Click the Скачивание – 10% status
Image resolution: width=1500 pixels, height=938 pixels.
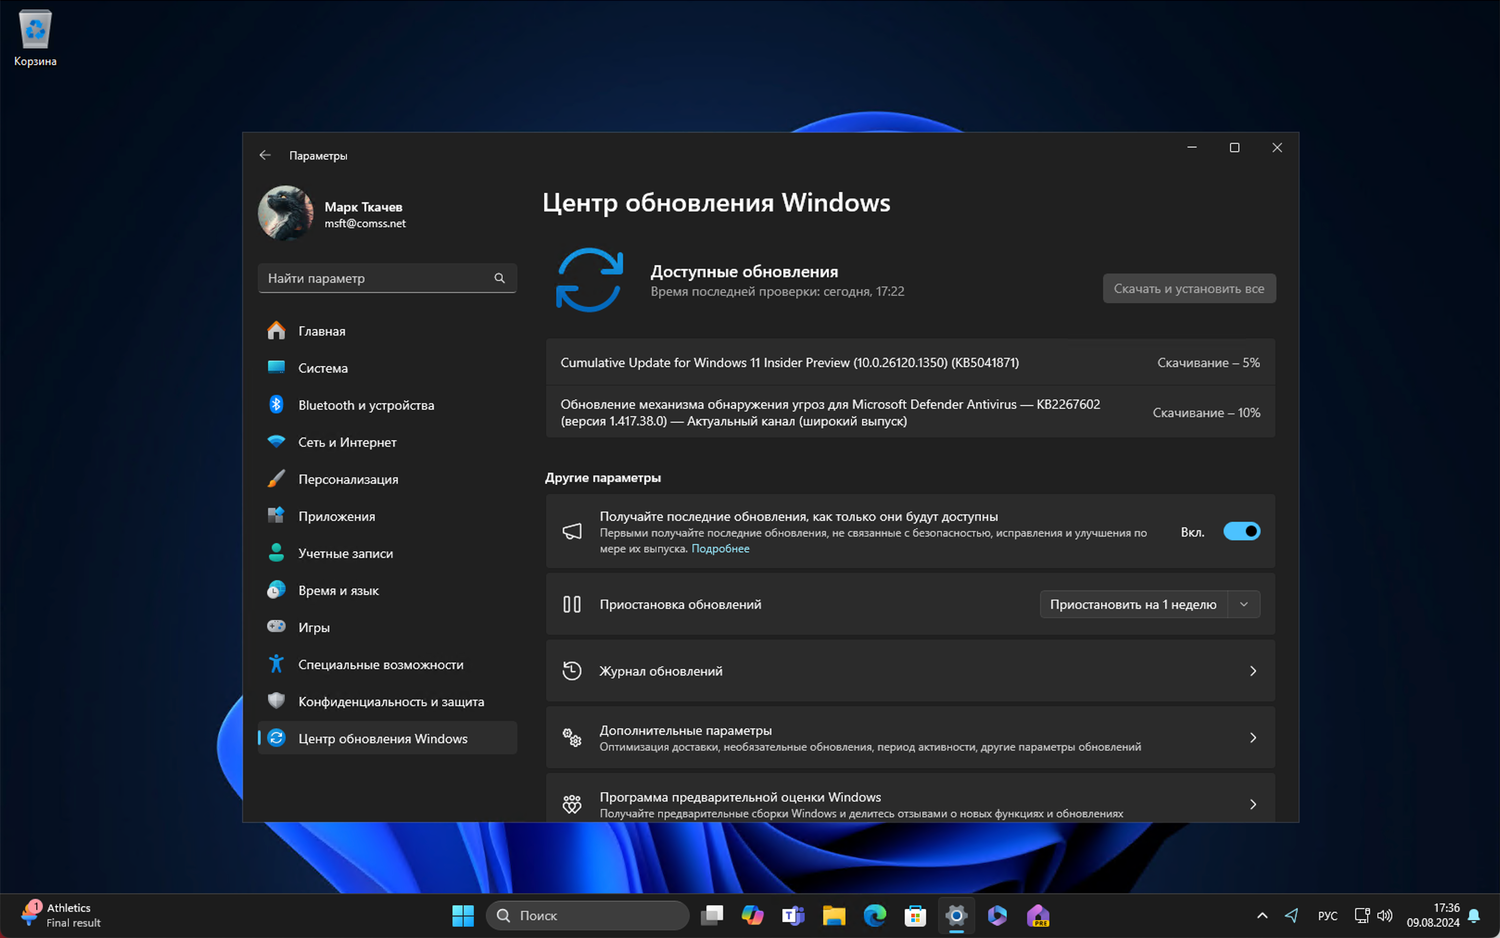(1206, 413)
